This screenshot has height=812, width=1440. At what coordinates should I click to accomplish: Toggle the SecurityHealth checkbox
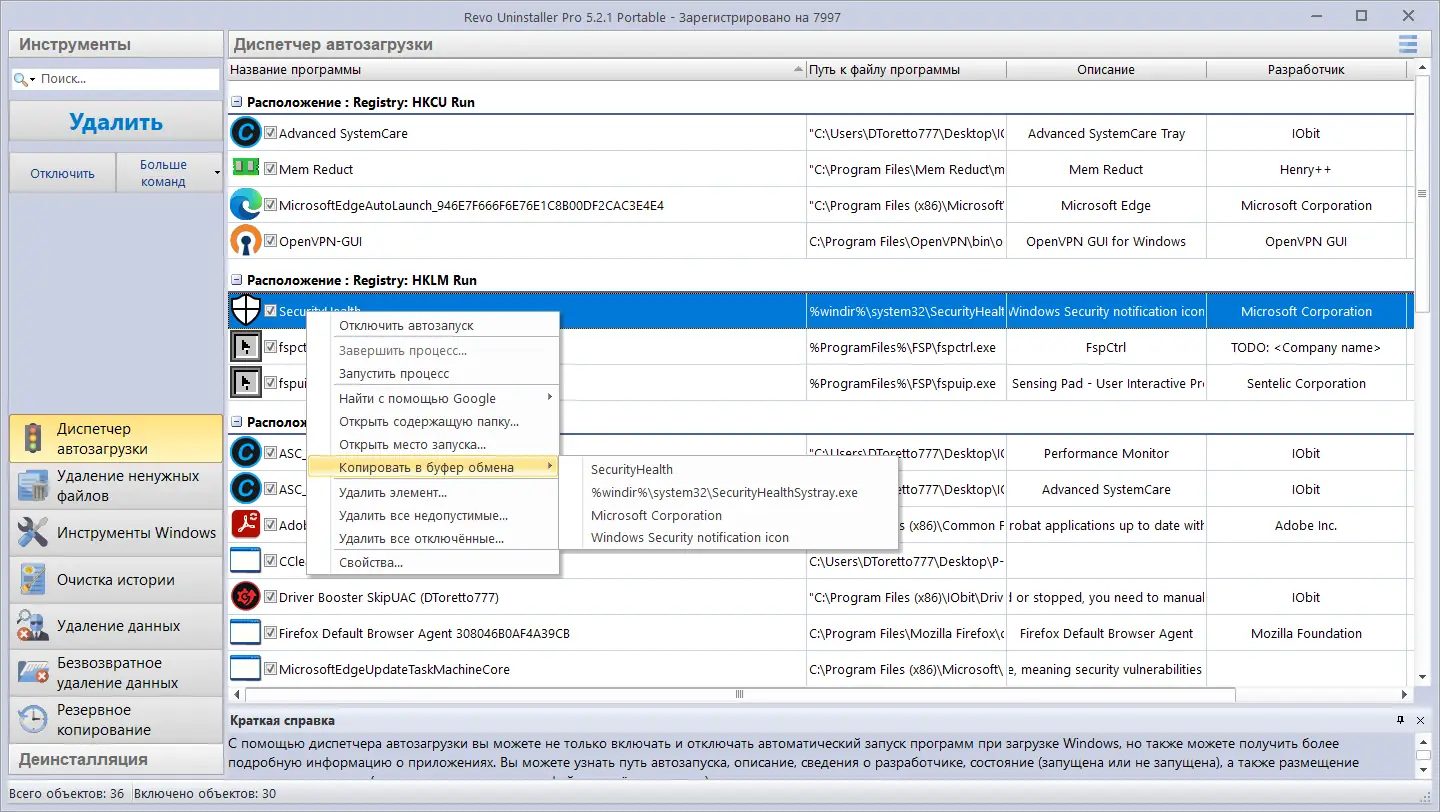click(x=270, y=311)
